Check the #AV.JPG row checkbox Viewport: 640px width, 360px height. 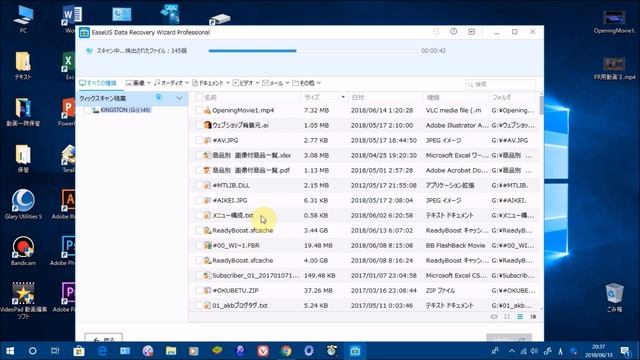point(199,140)
